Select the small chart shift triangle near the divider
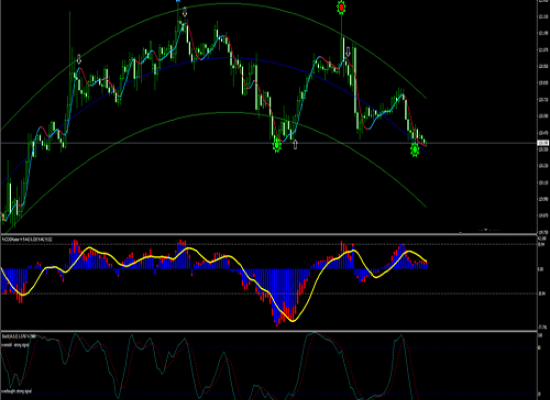Image resolution: width=550 pixels, height=400 pixels. click(486, 230)
